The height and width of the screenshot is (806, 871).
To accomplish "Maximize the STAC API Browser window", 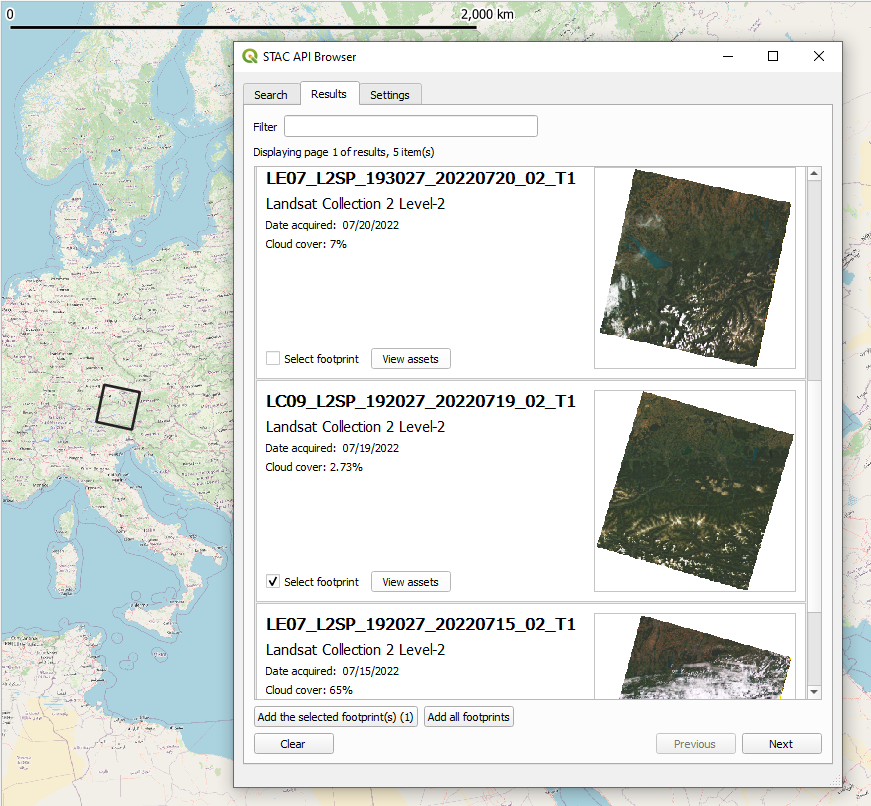I will [x=773, y=57].
